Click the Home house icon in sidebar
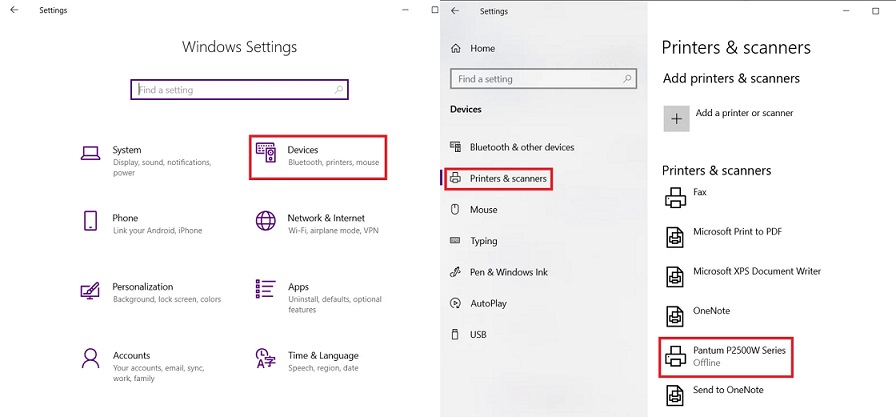896x417 pixels. [x=455, y=49]
